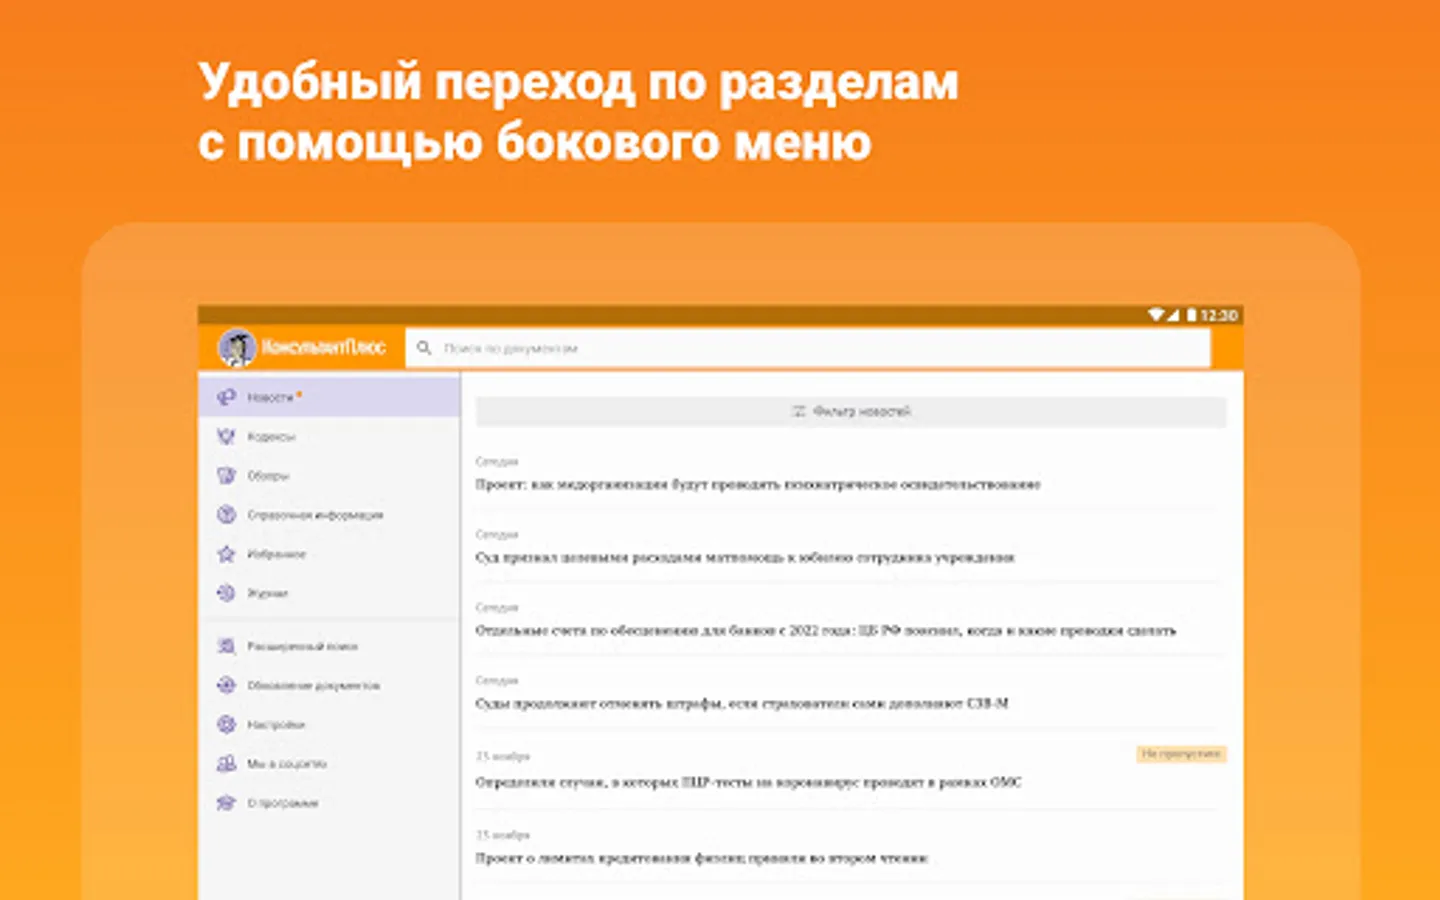Open the news about отдельные счета для банков 2022
Screen dimensions: 1440x900
coord(826,630)
